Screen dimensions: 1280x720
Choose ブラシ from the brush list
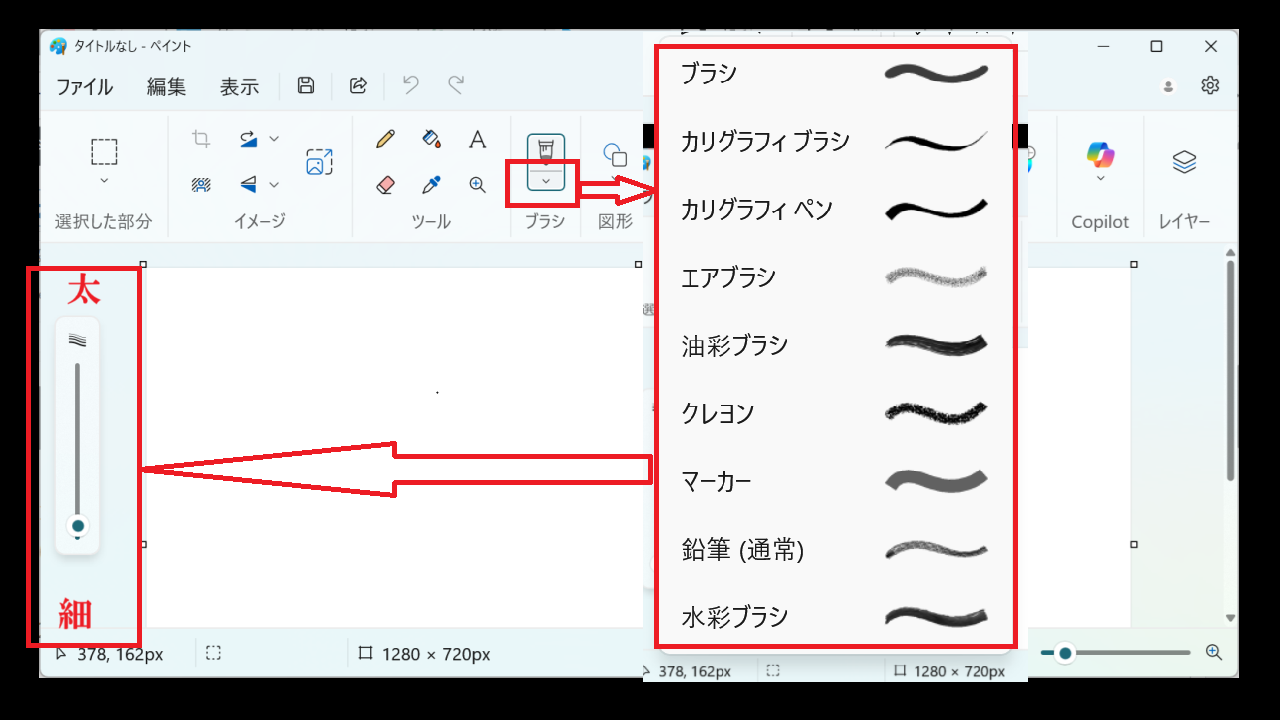(835, 73)
